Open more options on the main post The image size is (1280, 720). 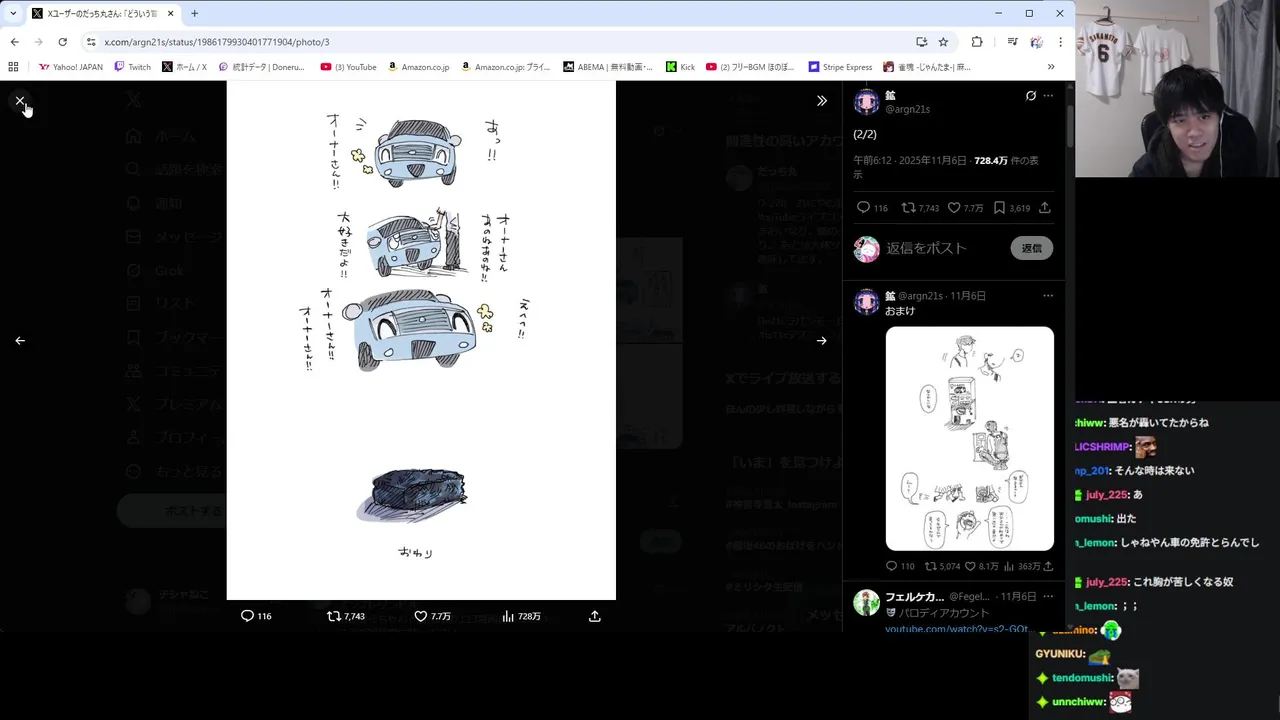click(1048, 96)
